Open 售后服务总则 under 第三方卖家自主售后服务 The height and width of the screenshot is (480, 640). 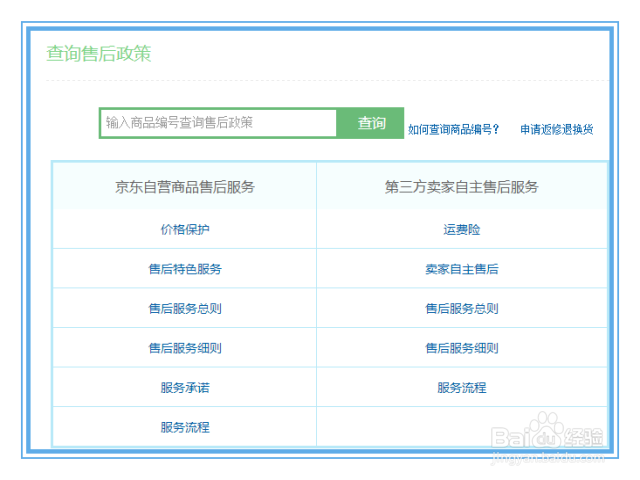click(x=462, y=309)
